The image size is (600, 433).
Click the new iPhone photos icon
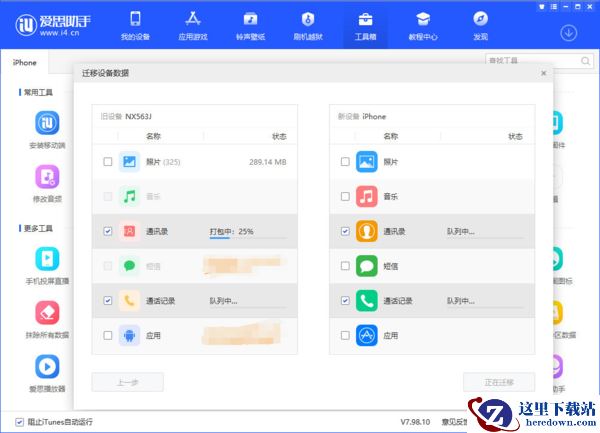click(x=367, y=162)
